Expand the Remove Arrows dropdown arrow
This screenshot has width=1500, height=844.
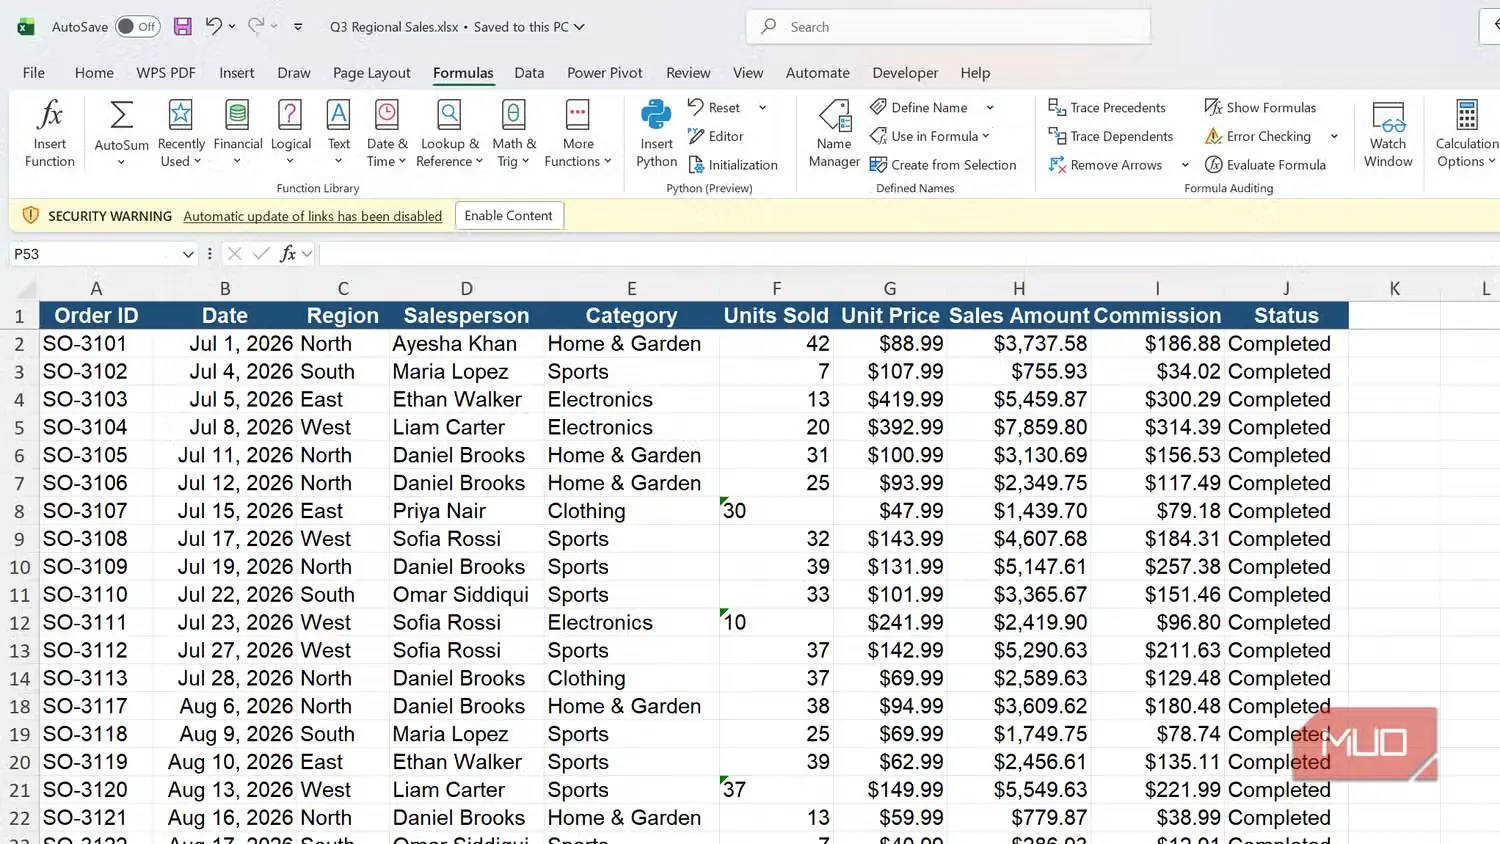coord(1185,165)
